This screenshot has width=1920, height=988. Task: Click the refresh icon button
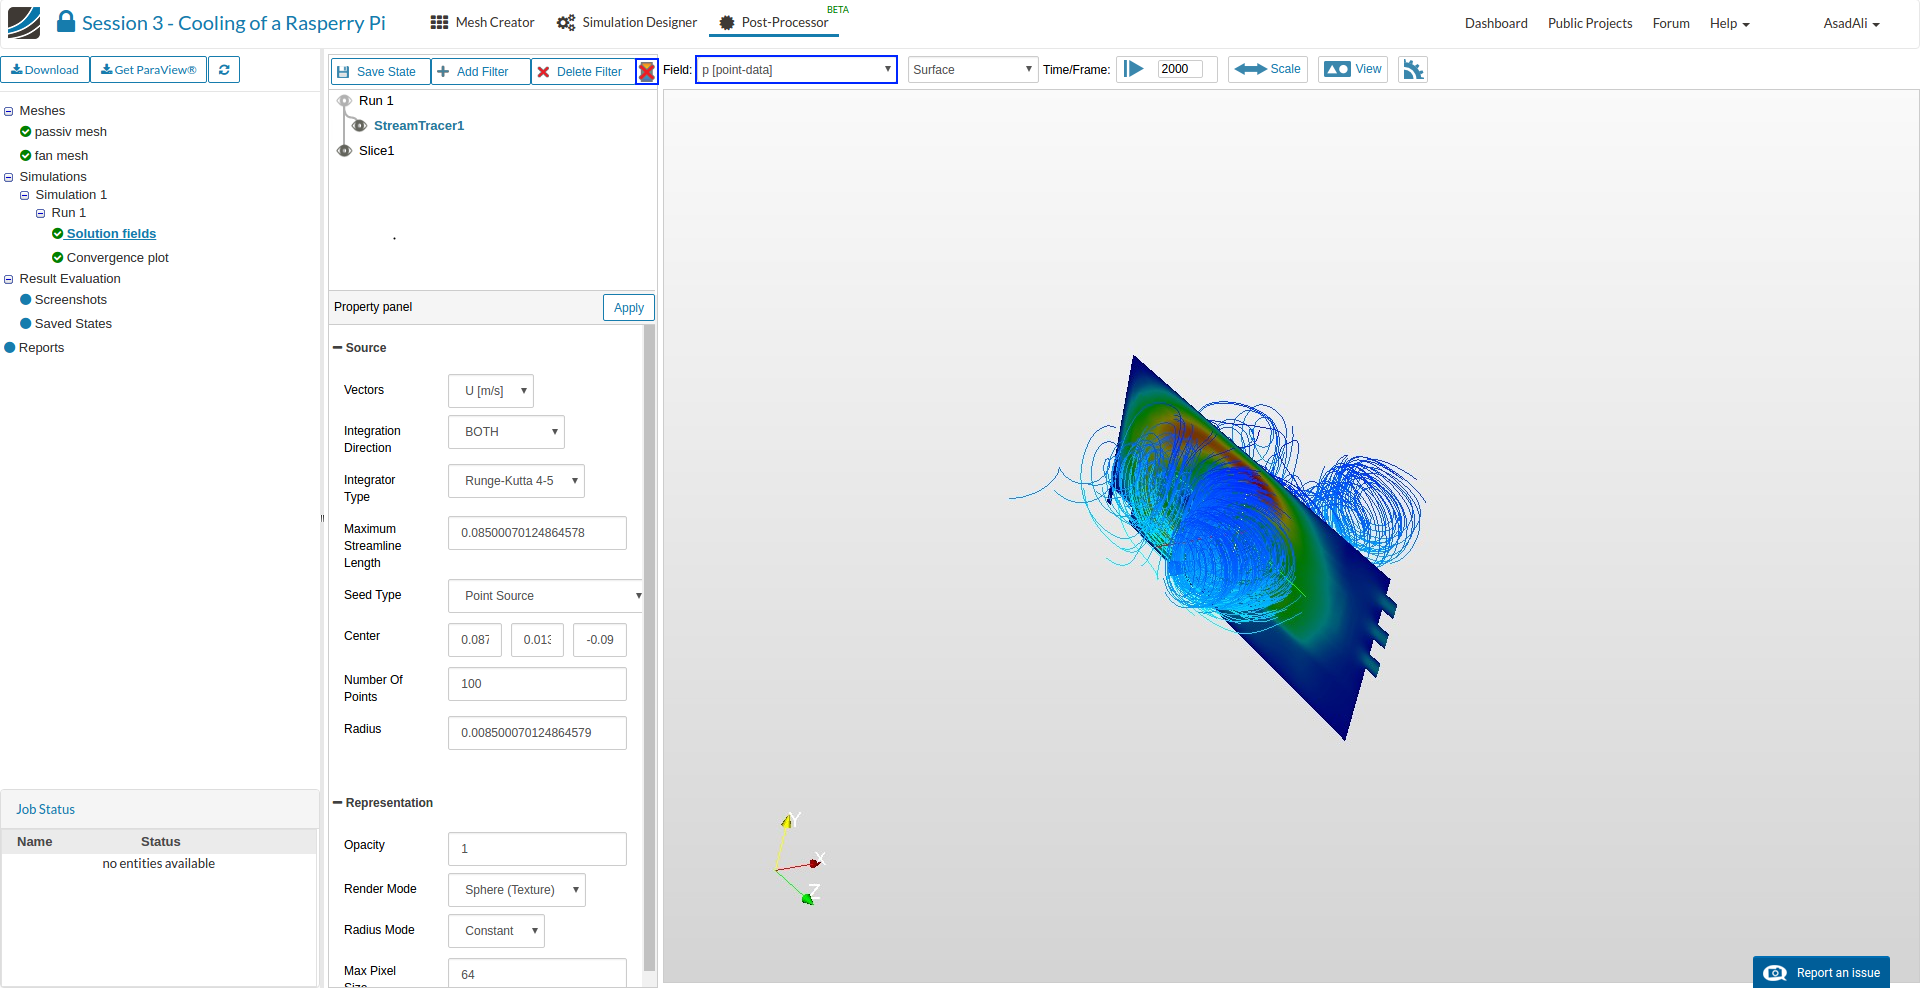pyautogui.click(x=224, y=70)
